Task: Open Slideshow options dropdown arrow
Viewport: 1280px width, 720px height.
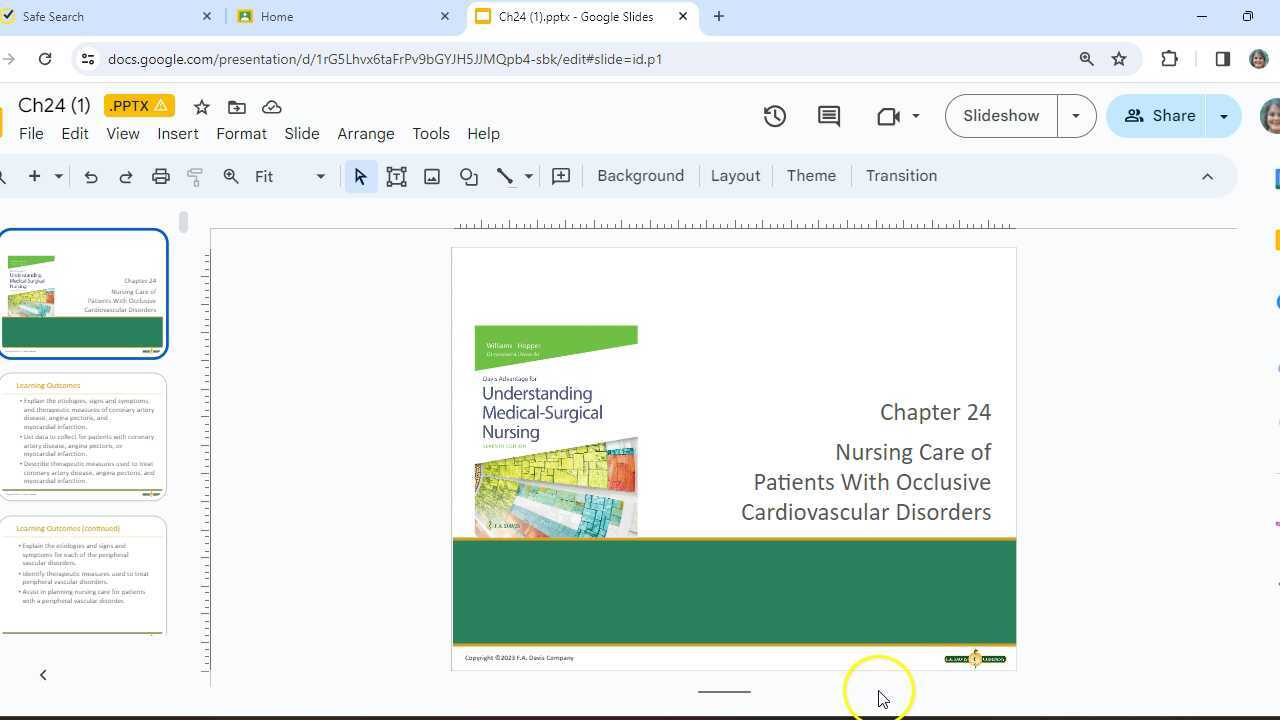Action: (1076, 116)
